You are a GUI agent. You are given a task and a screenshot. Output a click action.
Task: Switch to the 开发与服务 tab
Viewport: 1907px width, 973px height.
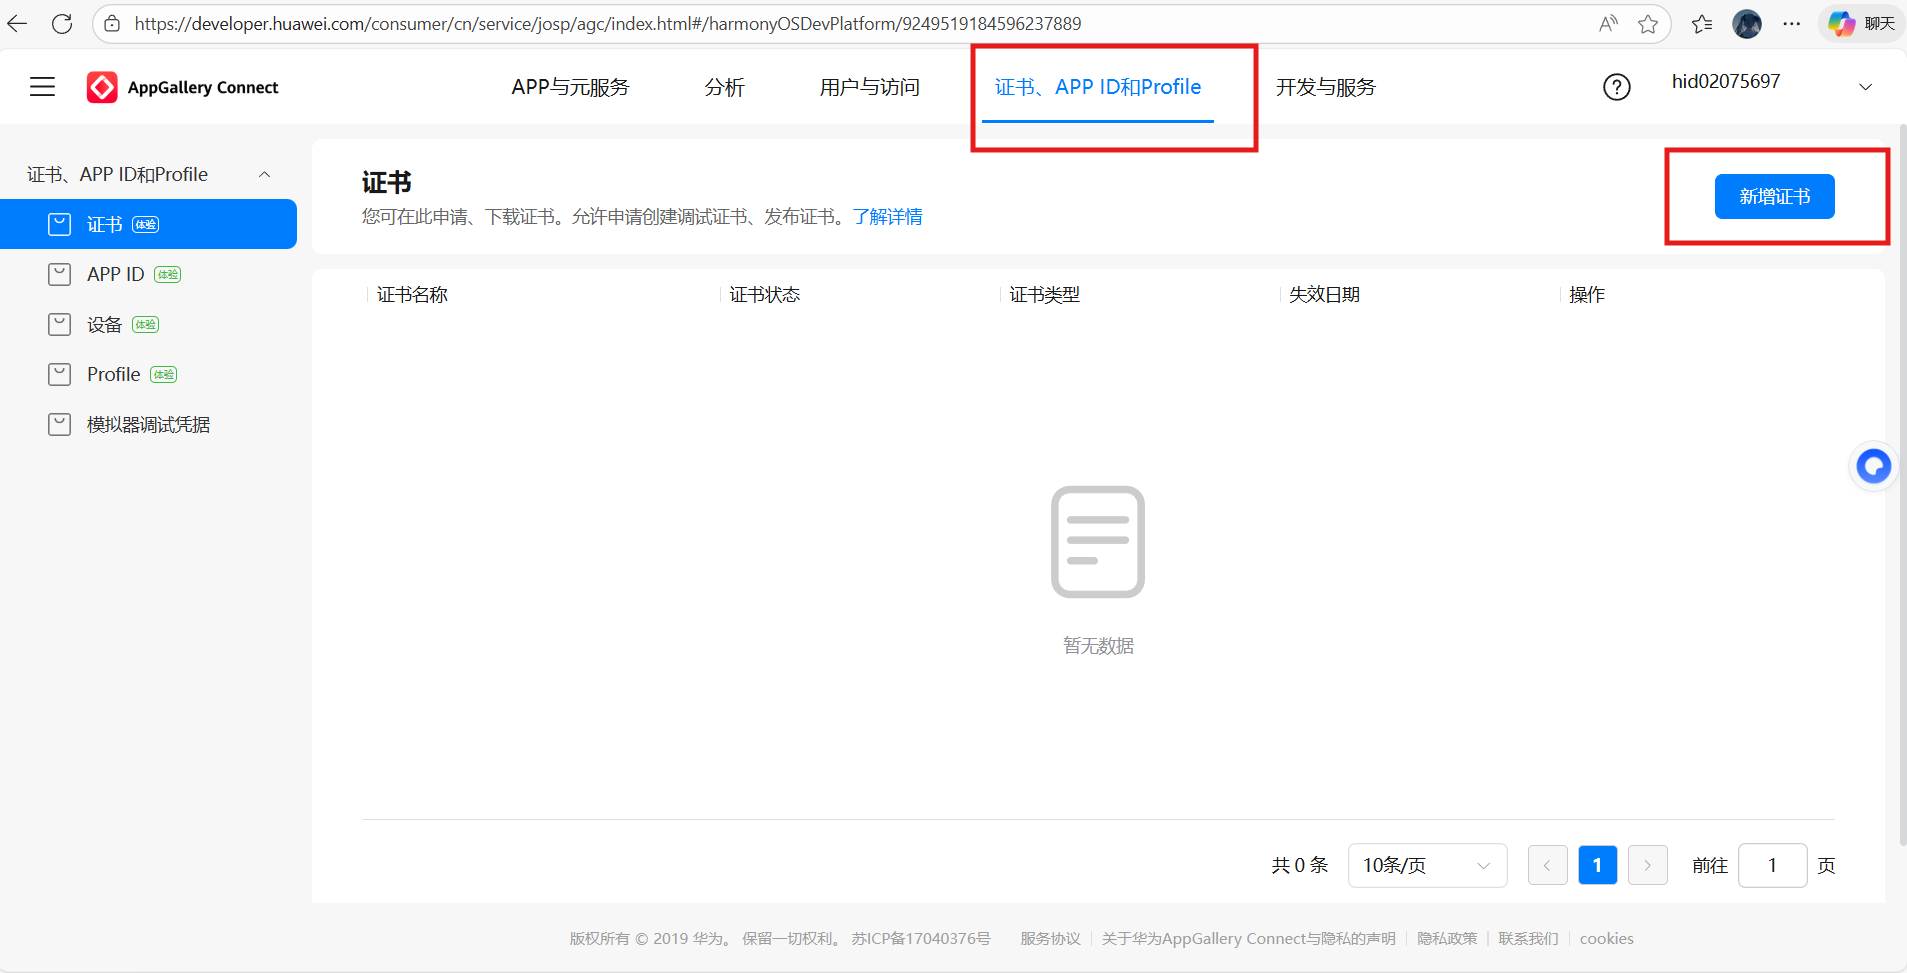pyautogui.click(x=1326, y=87)
